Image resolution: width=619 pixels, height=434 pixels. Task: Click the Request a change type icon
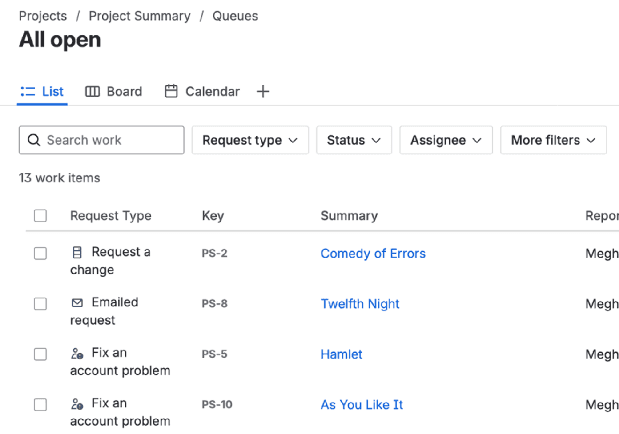[x=77, y=252]
